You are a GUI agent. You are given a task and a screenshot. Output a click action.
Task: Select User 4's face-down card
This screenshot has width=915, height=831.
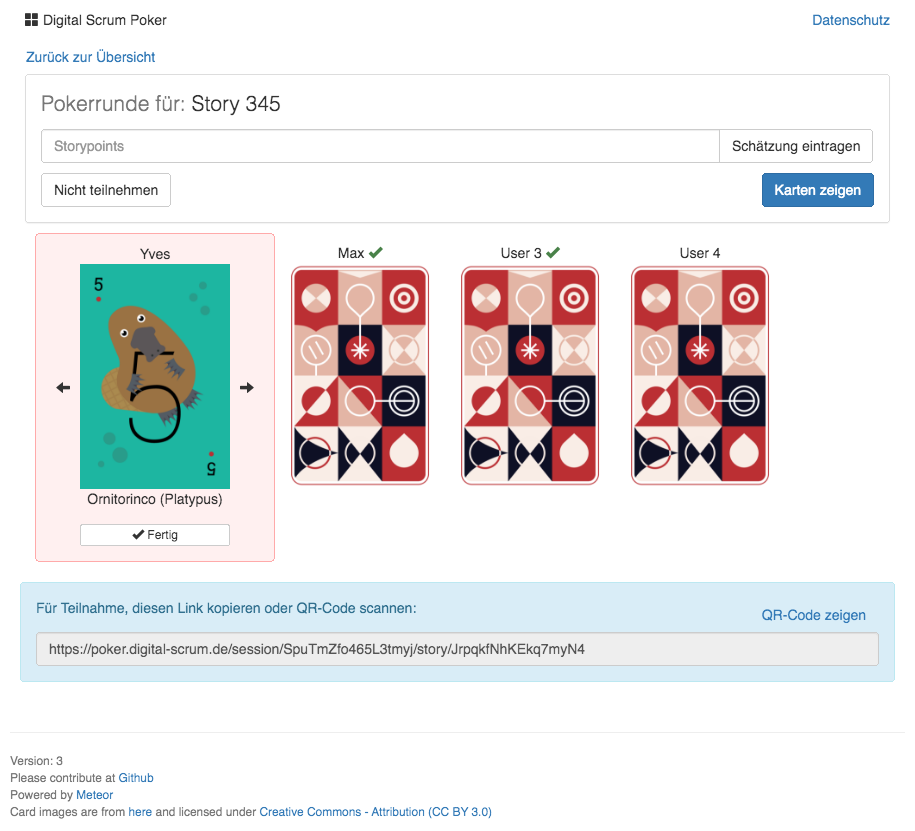(700, 375)
